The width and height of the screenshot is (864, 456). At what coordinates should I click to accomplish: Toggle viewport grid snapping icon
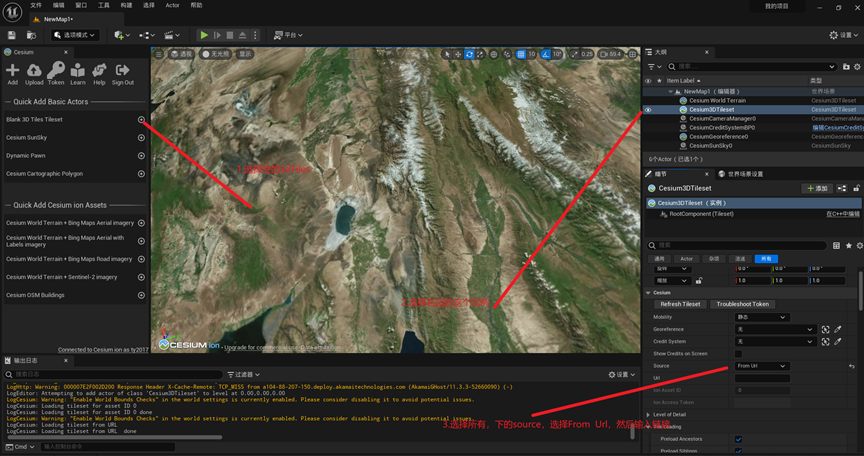(x=521, y=54)
